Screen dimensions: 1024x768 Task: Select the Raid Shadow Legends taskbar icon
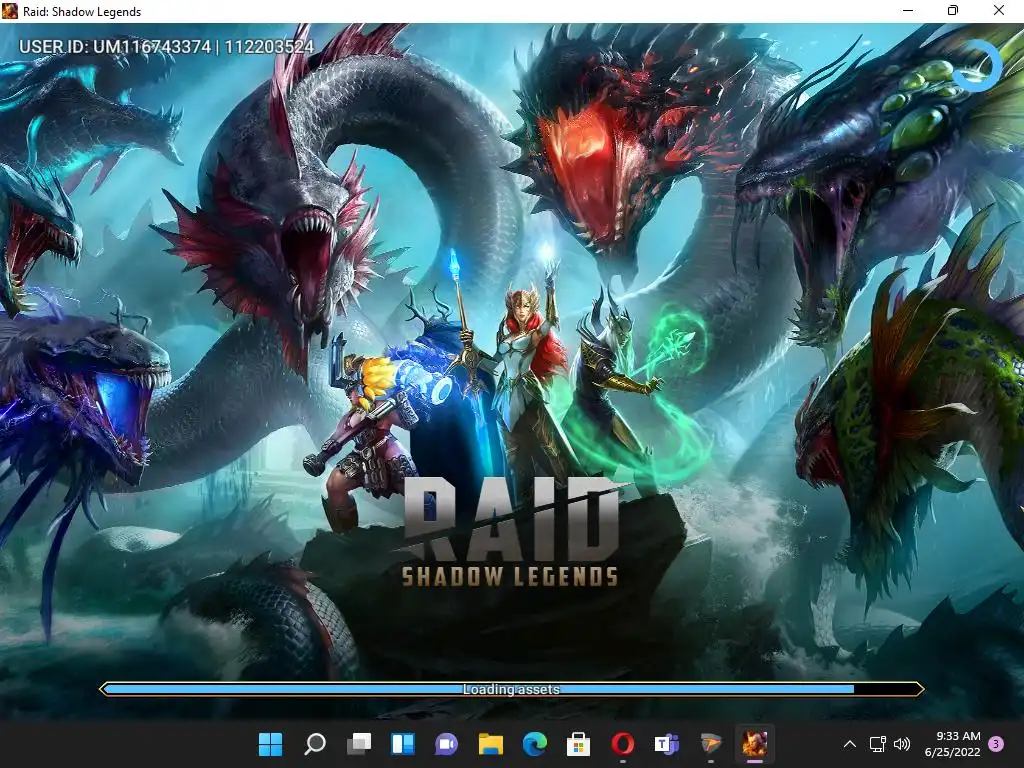[754, 744]
